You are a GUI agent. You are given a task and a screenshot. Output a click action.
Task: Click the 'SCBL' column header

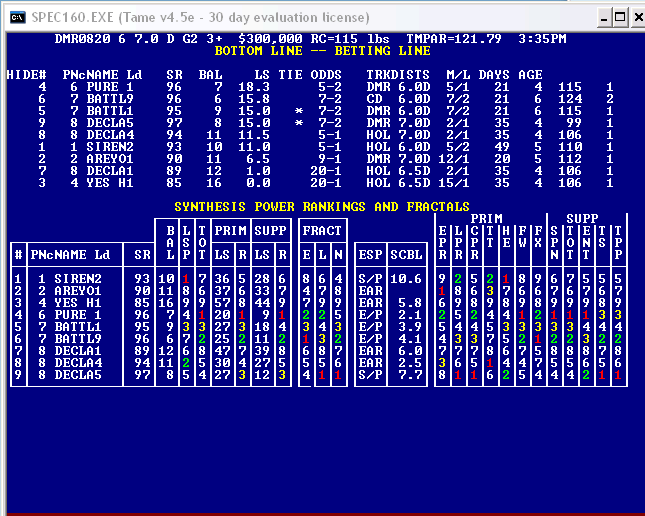406,254
